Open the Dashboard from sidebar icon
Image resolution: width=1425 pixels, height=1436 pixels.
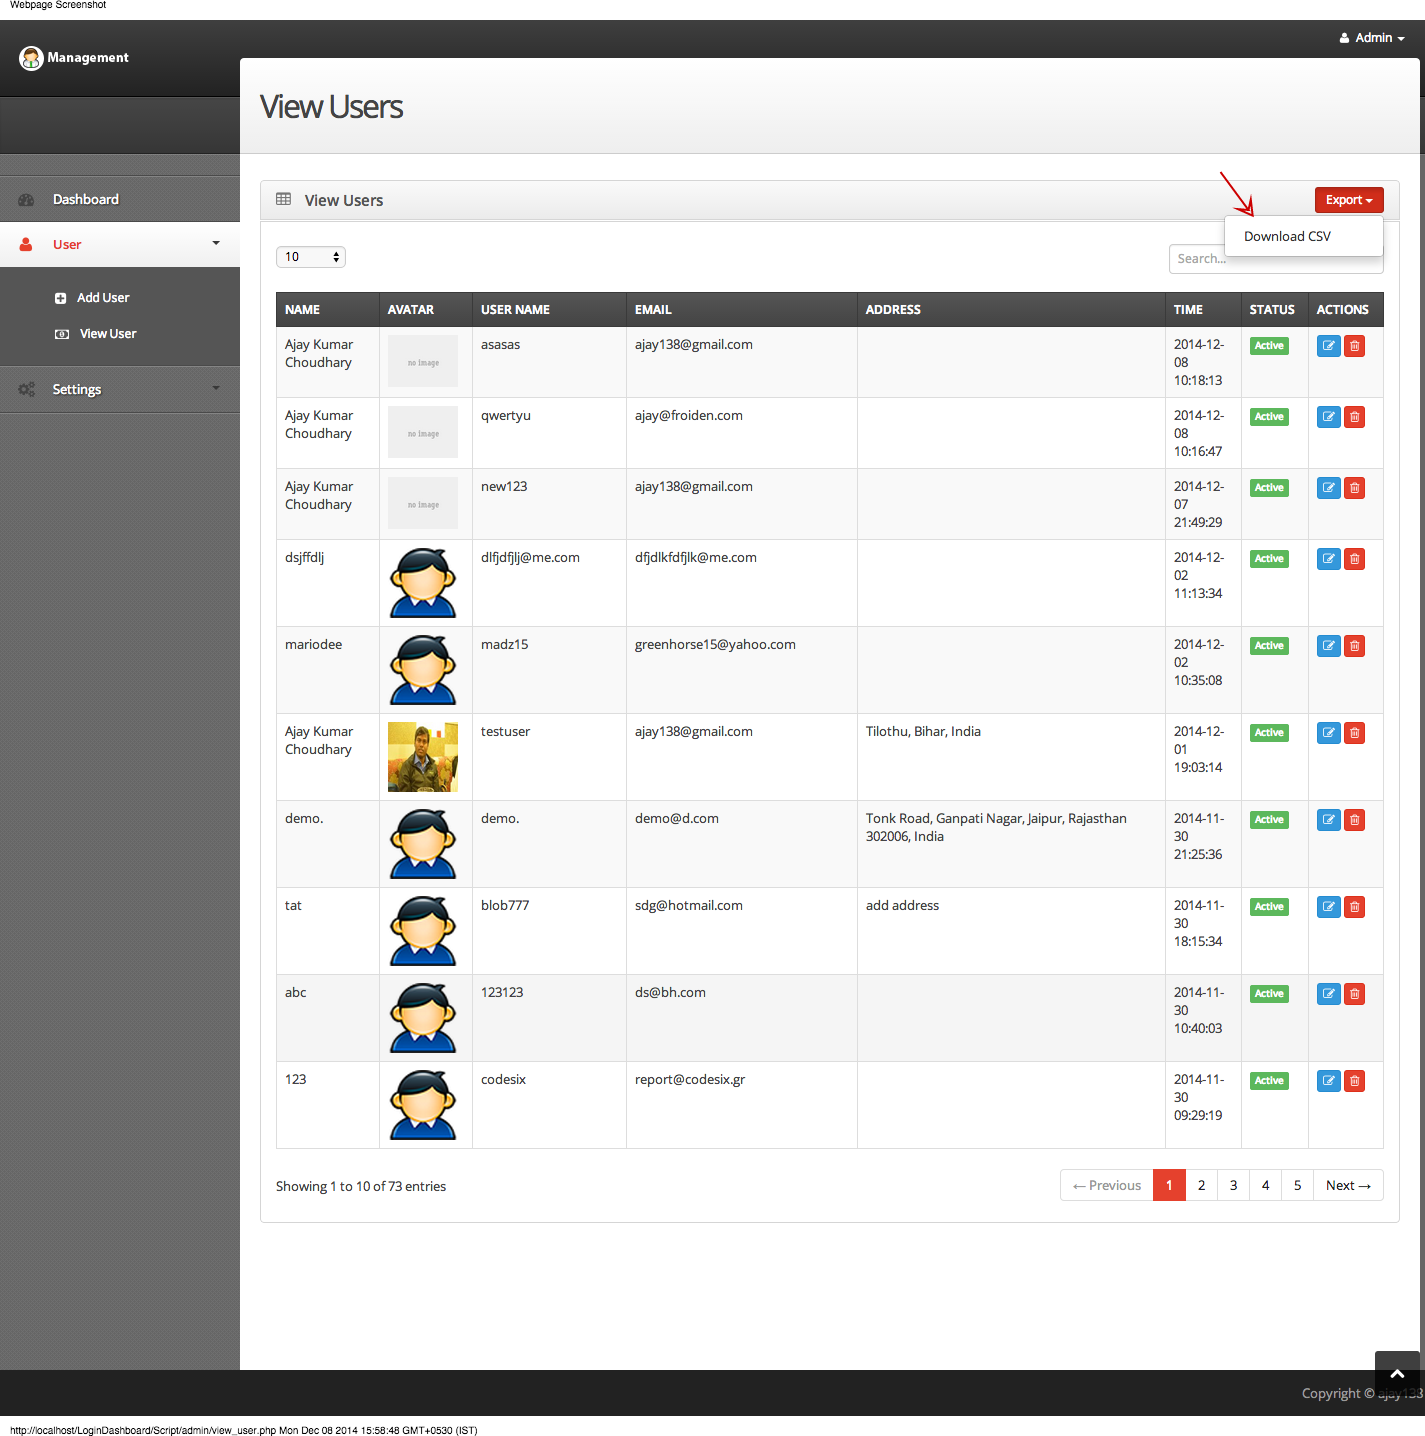coord(26,199)
